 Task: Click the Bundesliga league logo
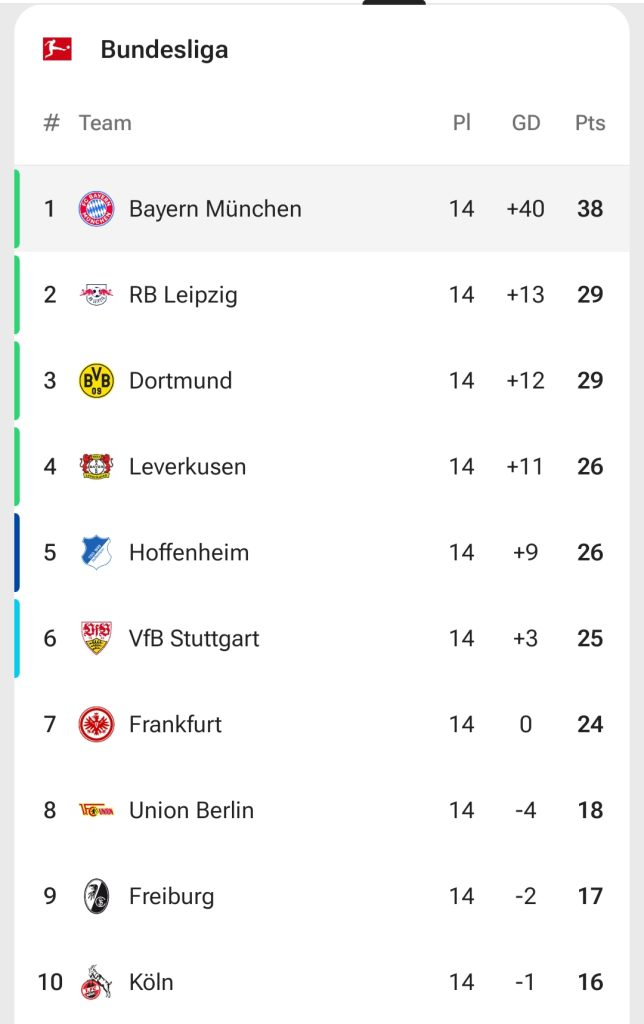click(x=57, y=49)
